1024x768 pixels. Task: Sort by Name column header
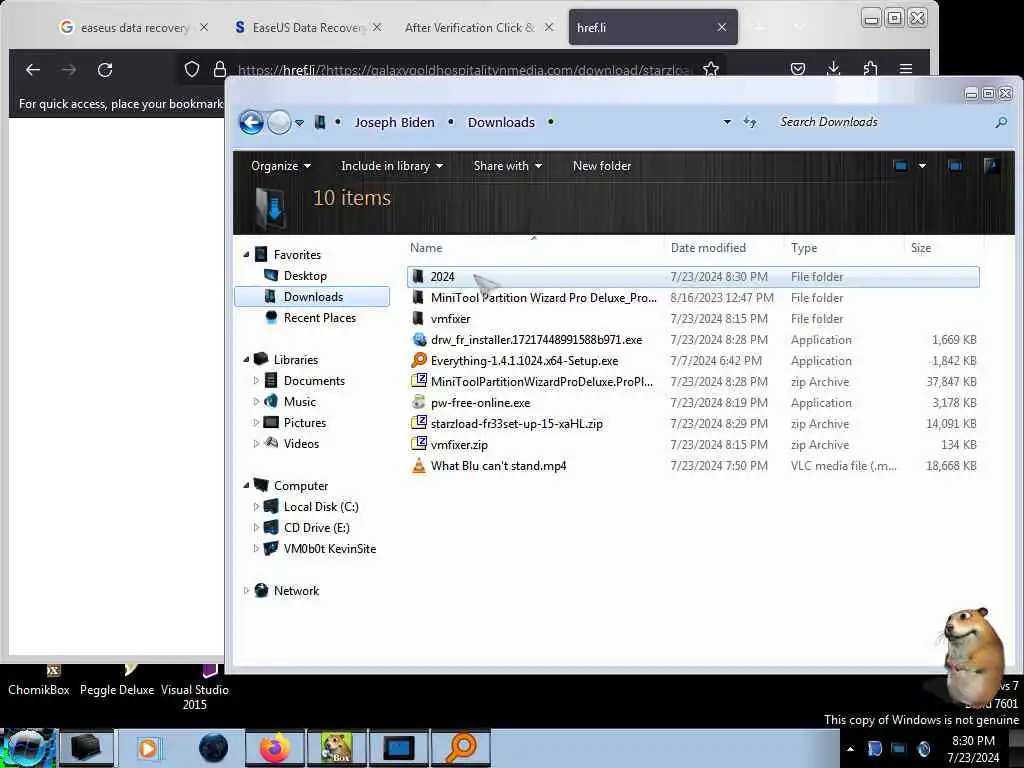pos(426,248)
